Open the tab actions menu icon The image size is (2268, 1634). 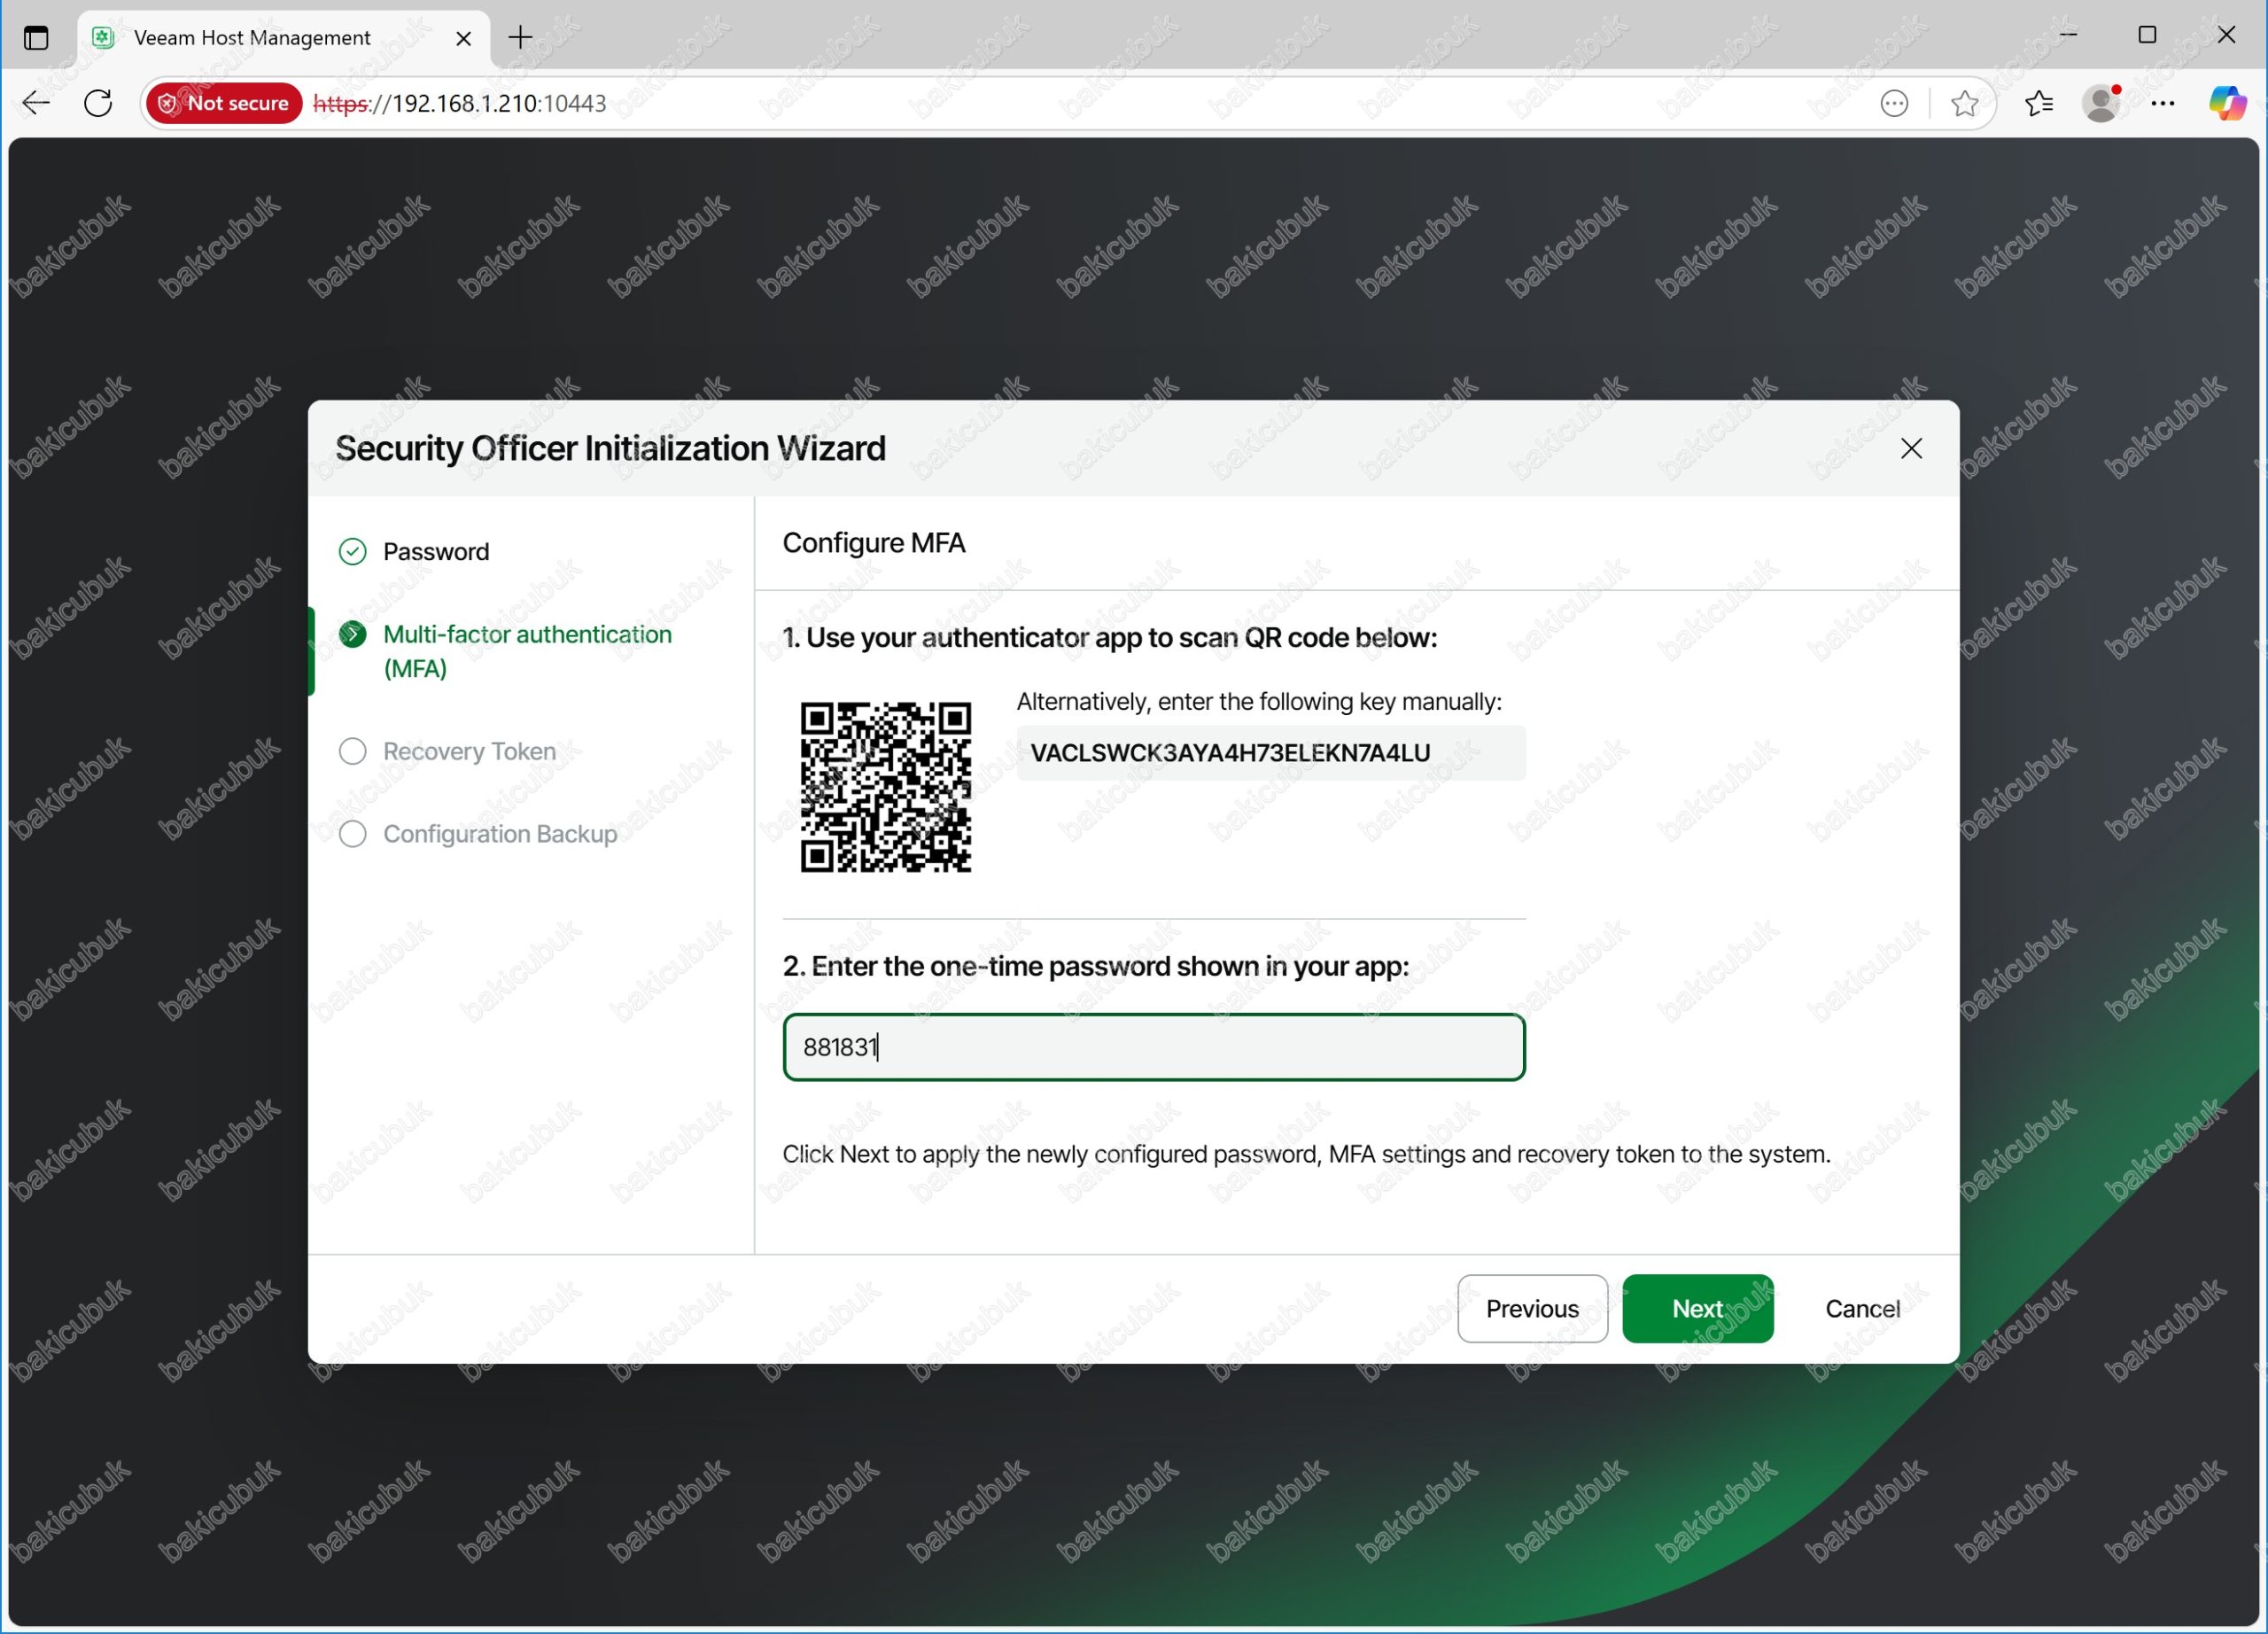pos(36,38)
